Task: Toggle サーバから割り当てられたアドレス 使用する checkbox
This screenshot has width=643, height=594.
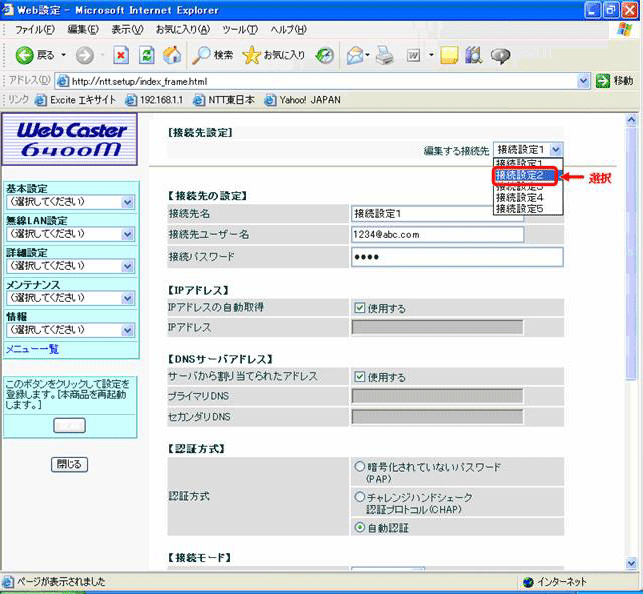Action: coord(360,377)
